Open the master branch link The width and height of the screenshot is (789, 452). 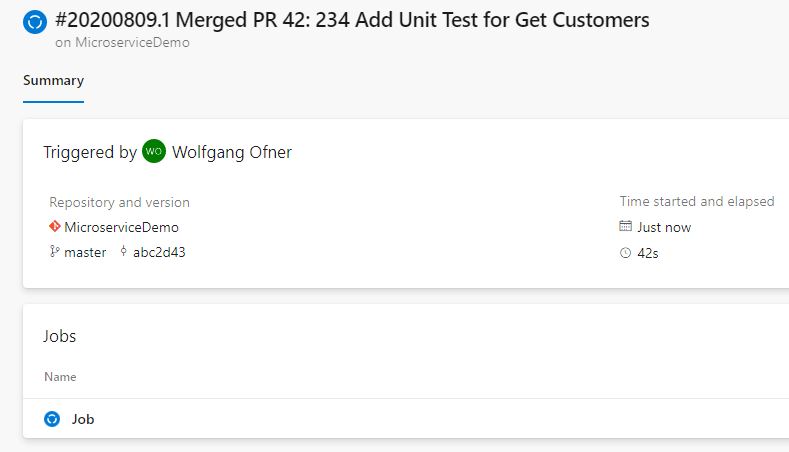(x=85, y=252)
